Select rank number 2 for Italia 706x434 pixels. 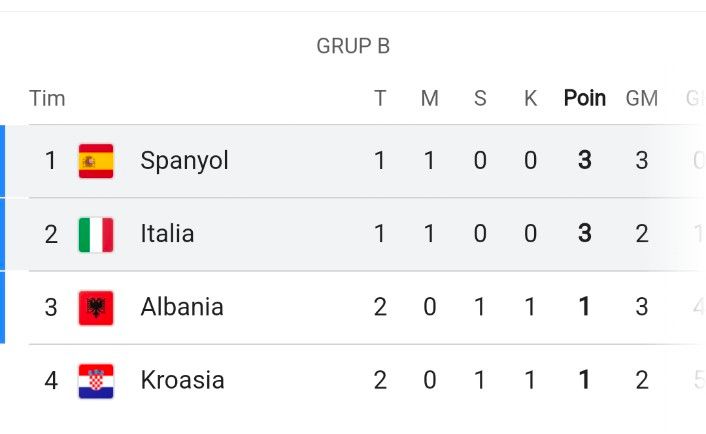pyautogui.click(x=51, y=235)
